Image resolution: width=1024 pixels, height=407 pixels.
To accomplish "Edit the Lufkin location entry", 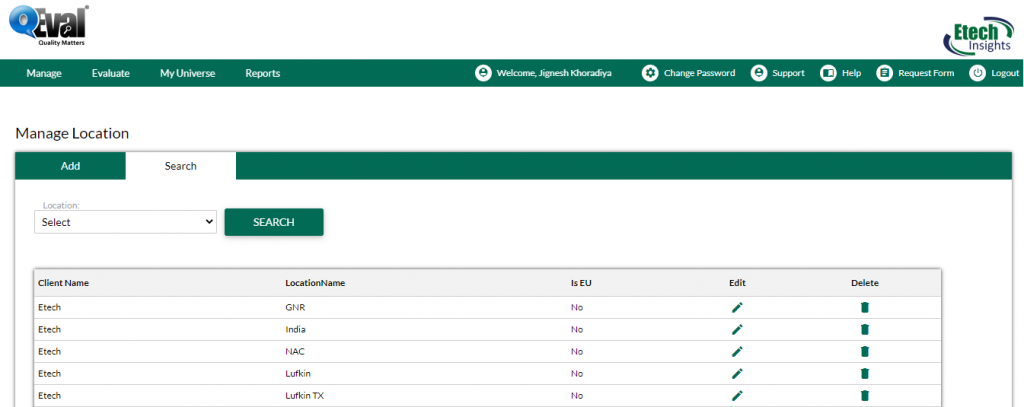I will 737,374.
